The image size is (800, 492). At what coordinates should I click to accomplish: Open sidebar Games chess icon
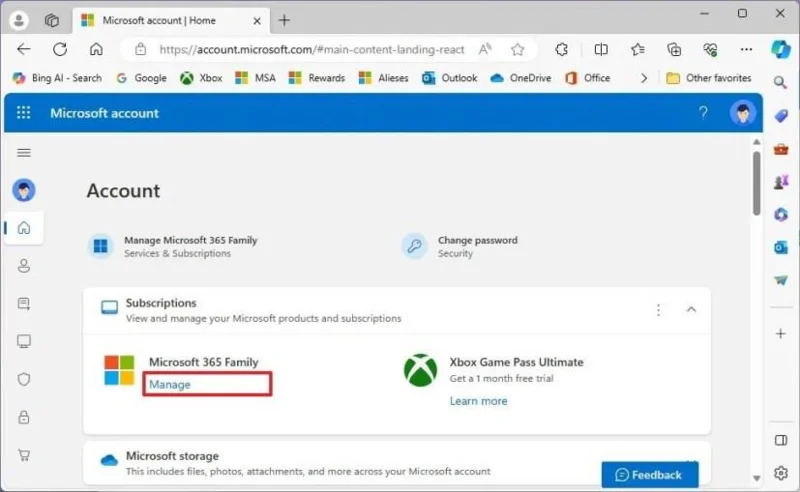point(781,182)
